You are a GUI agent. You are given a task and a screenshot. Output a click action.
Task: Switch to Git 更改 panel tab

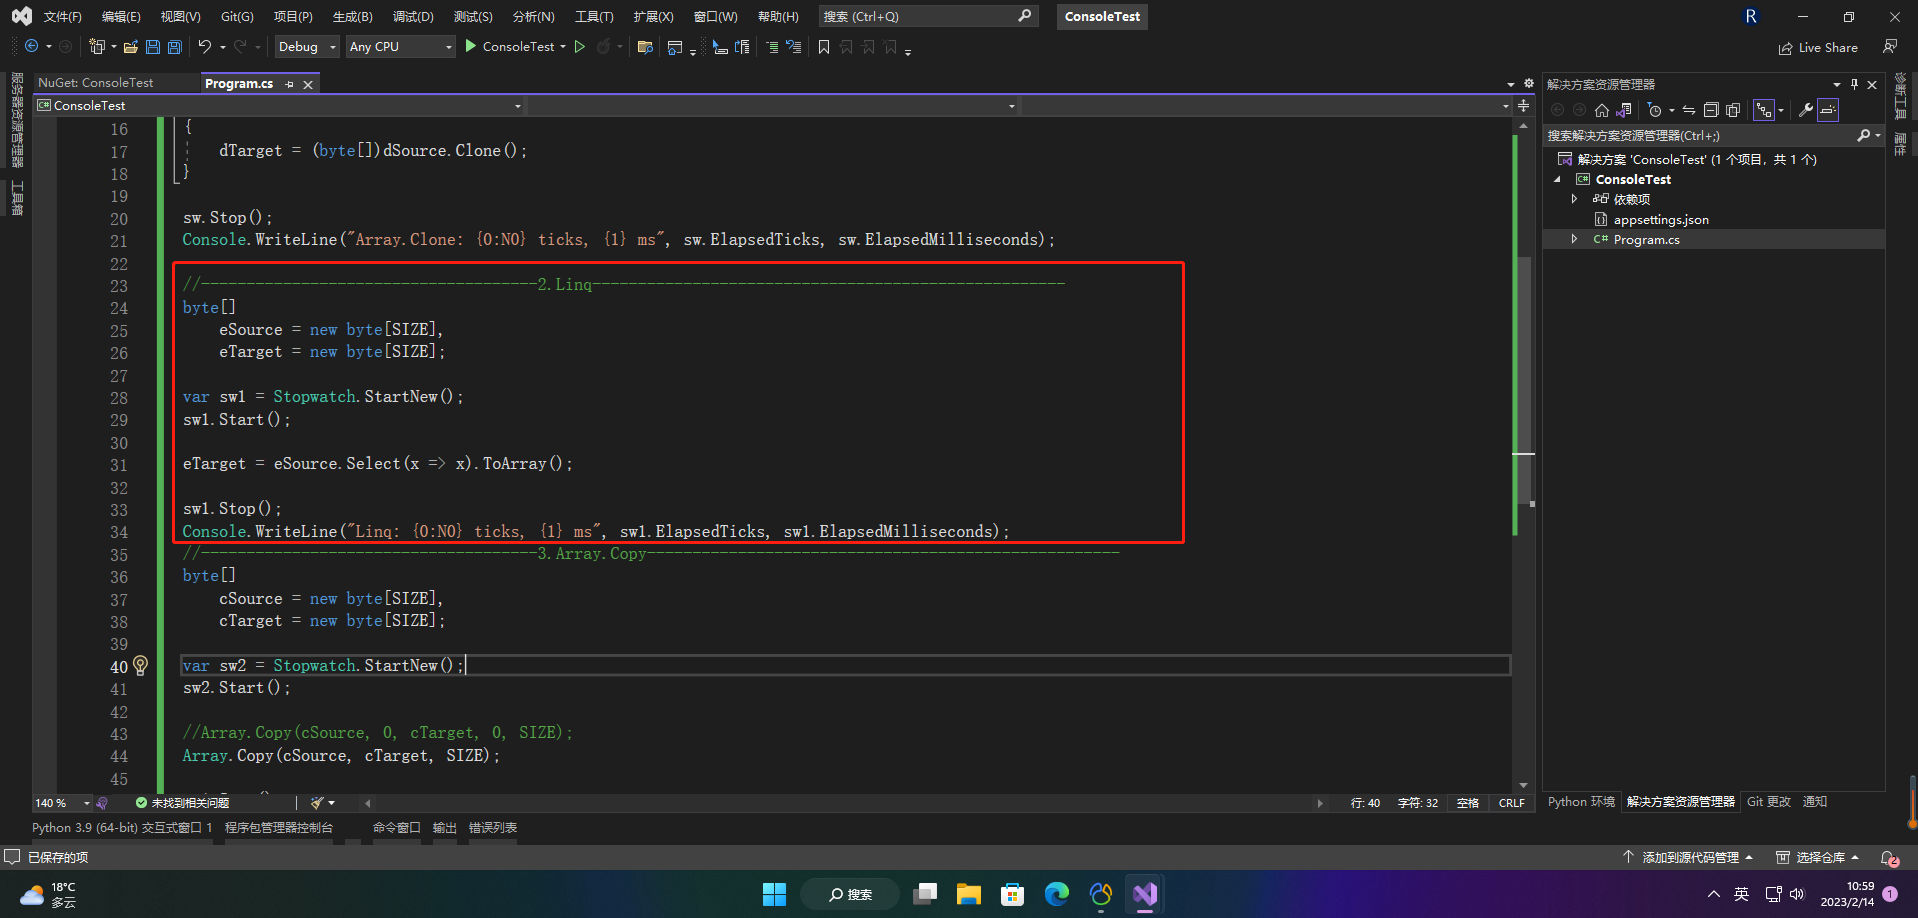tap(1769, 801)
